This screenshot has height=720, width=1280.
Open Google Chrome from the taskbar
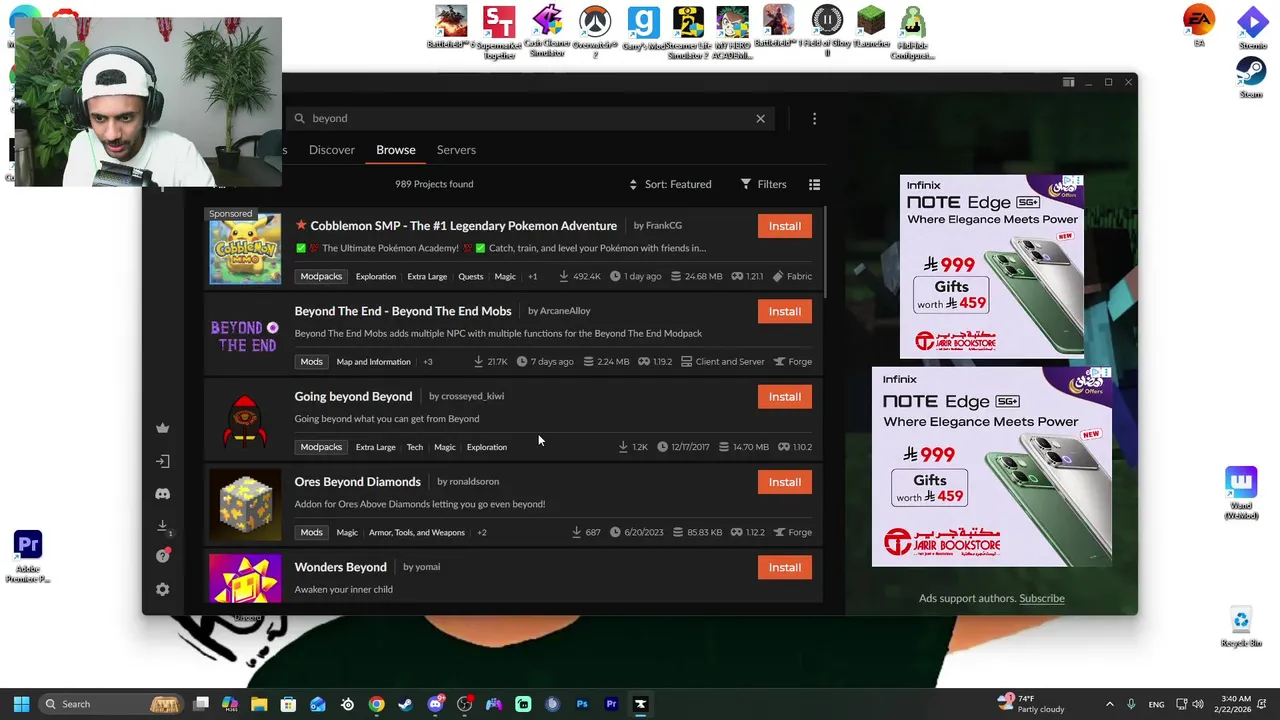click(376, 704)
